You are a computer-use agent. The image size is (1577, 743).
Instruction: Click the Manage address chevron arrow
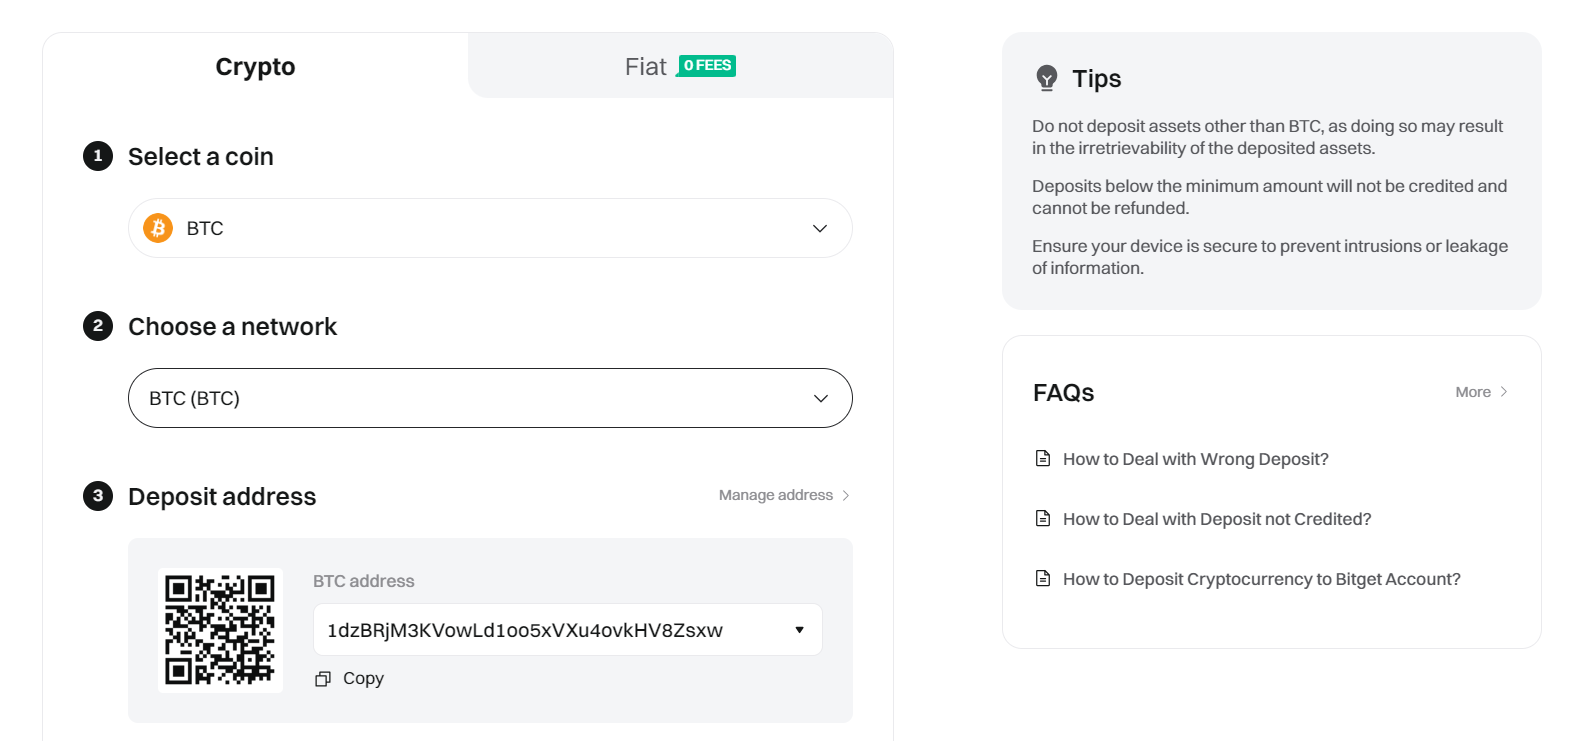[846, 496]
